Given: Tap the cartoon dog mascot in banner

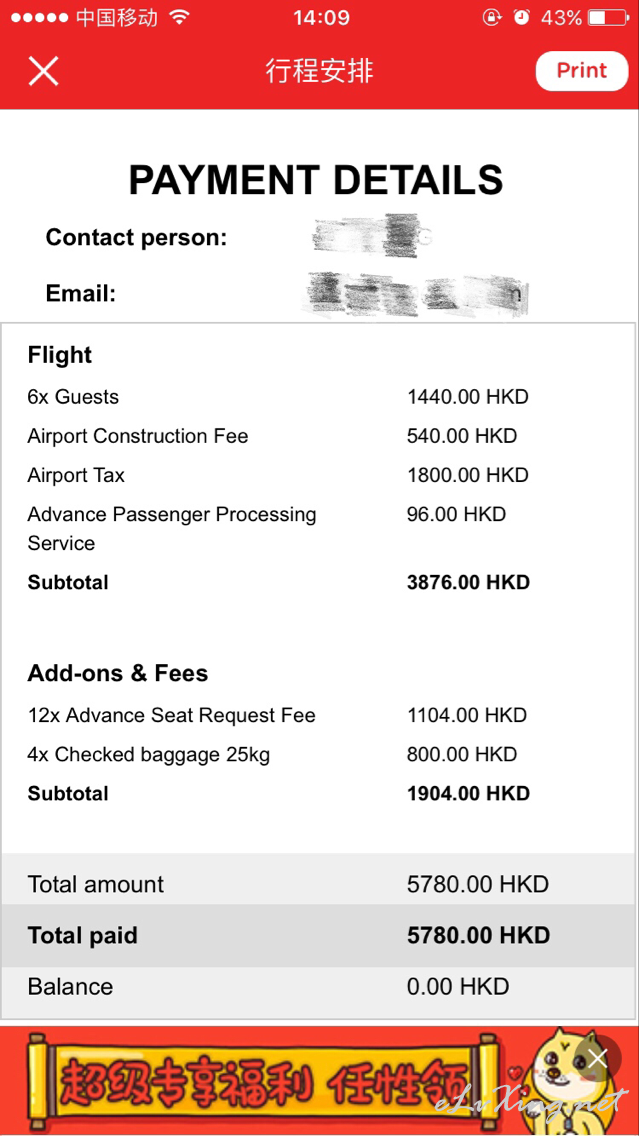Looking at the screenshot, I should (565, 1080).
